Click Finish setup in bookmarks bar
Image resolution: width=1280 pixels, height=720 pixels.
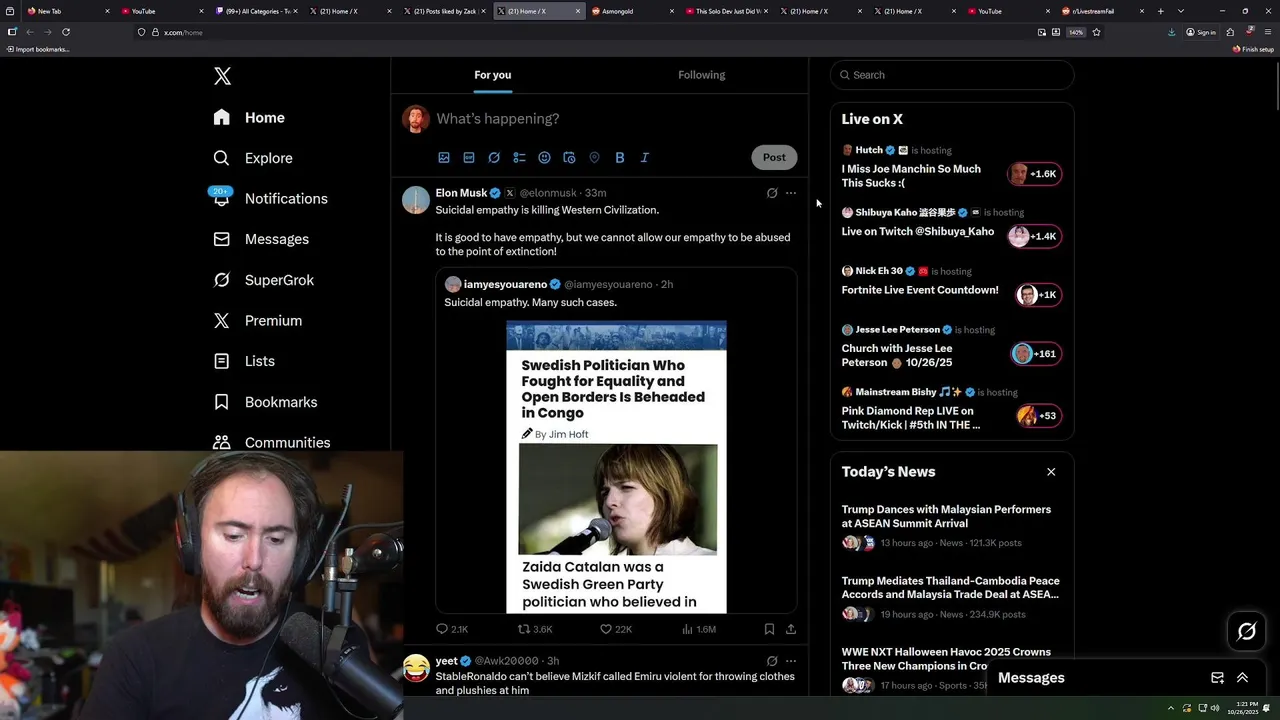1253,49
